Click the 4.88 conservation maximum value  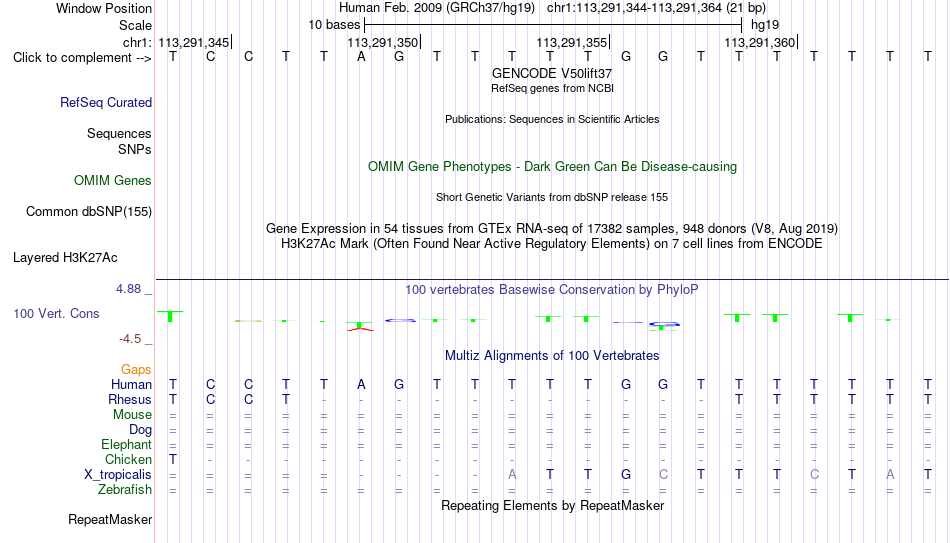click(128, 289)
